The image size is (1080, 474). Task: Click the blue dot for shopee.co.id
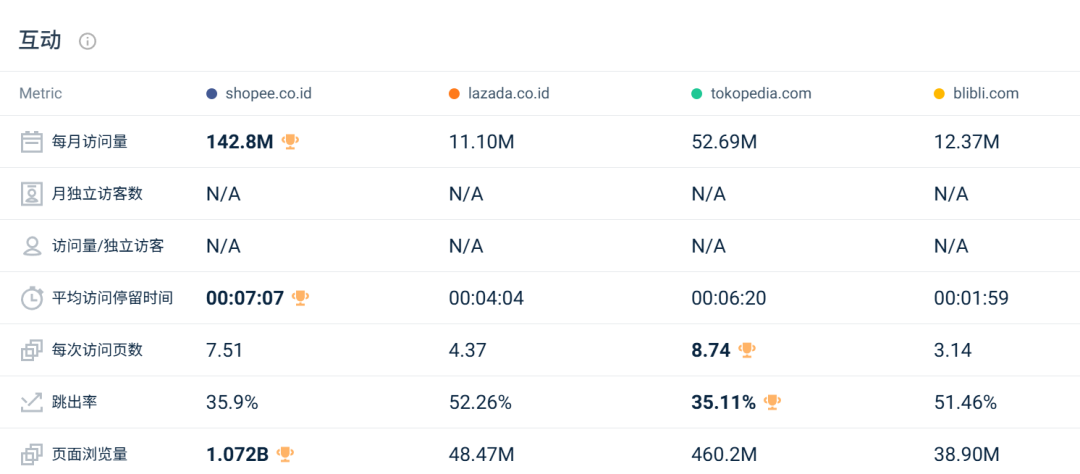[x=211, y=94]
